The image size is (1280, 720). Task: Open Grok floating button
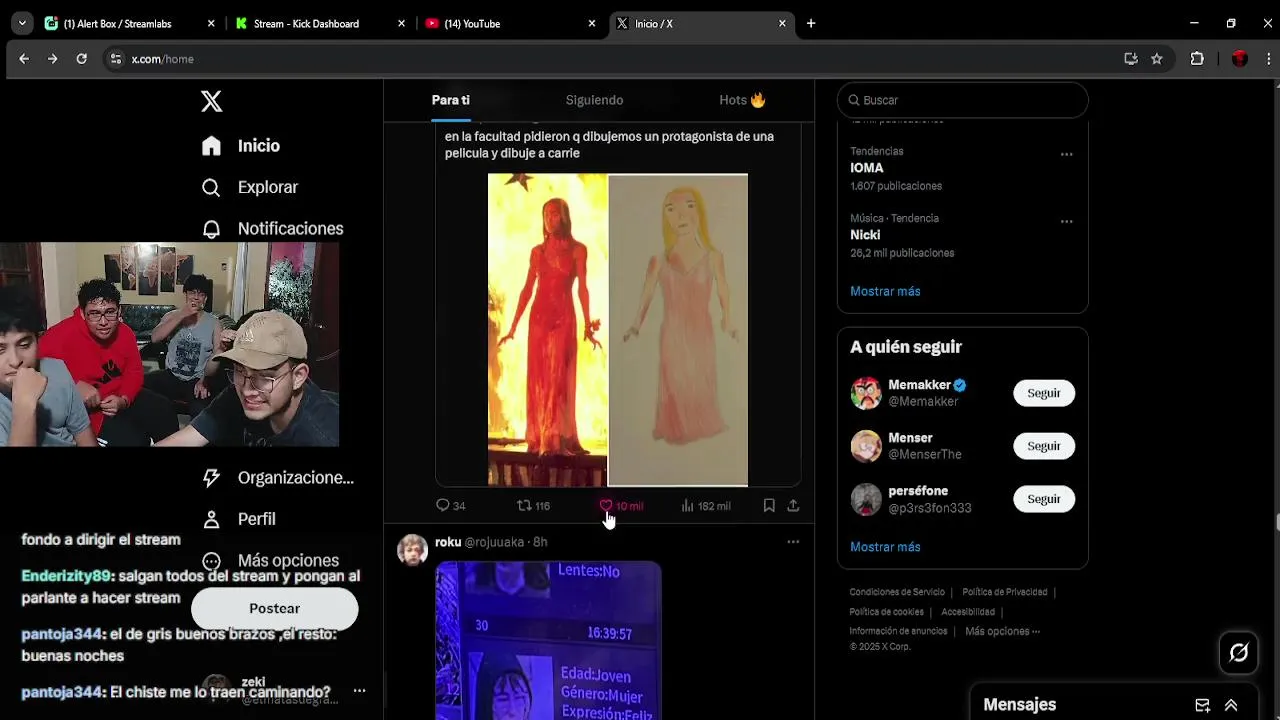[1239, 653]
